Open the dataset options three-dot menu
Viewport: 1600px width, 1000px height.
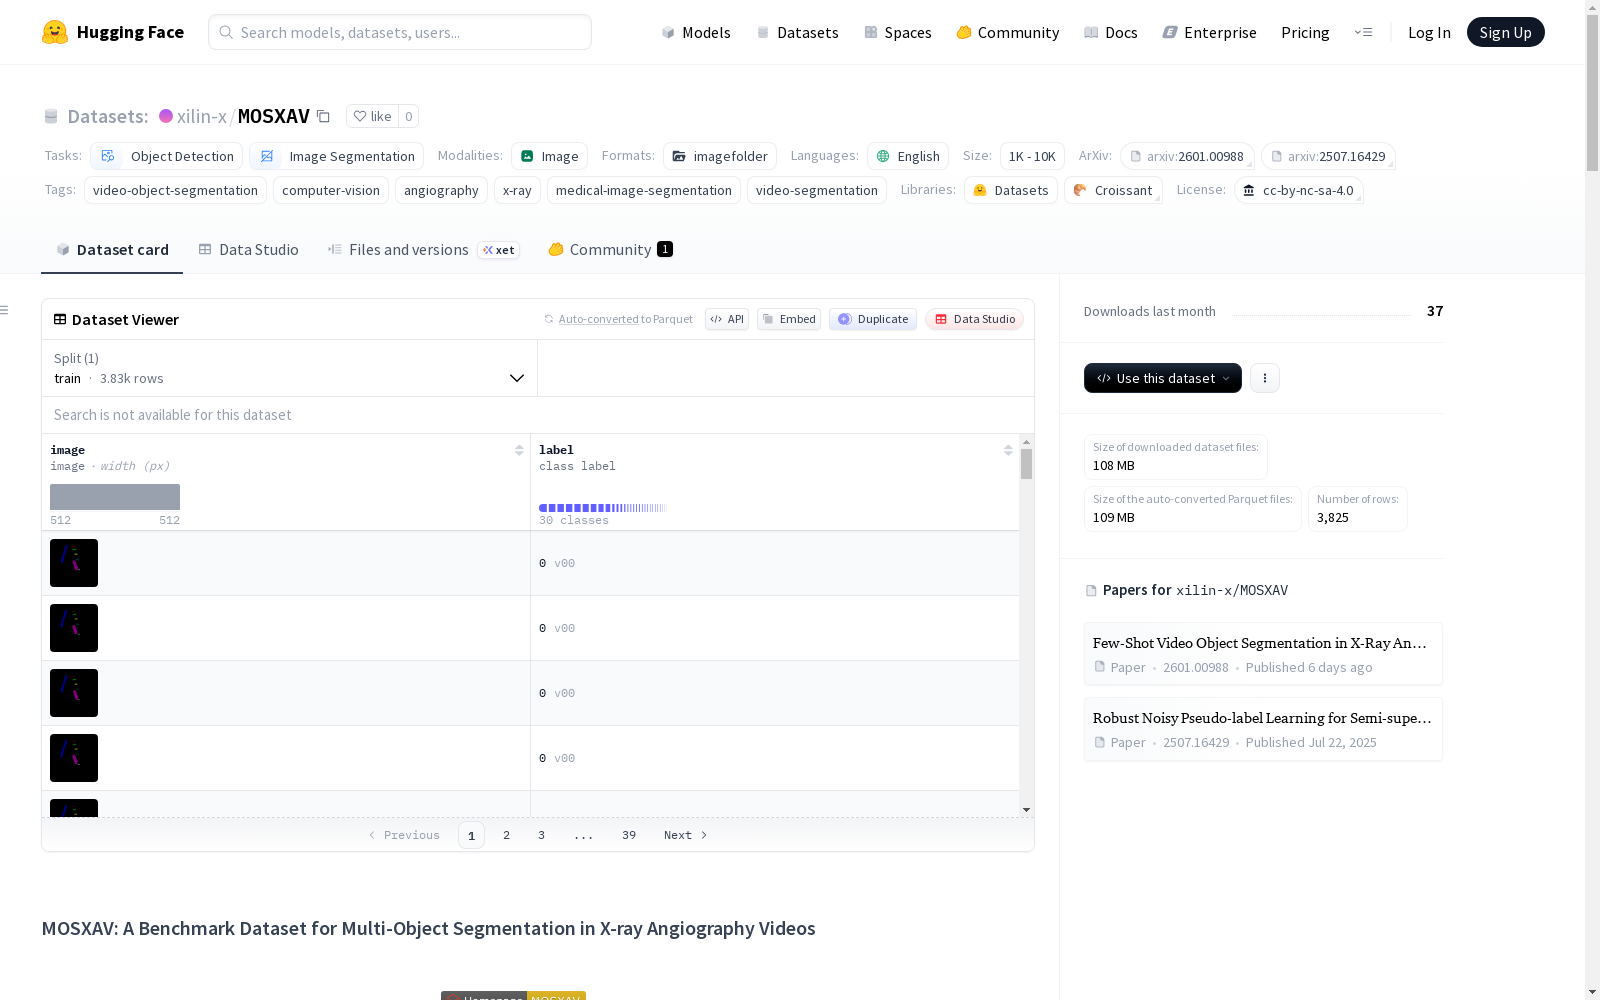pyautogui.click(x=1265, y=378)
